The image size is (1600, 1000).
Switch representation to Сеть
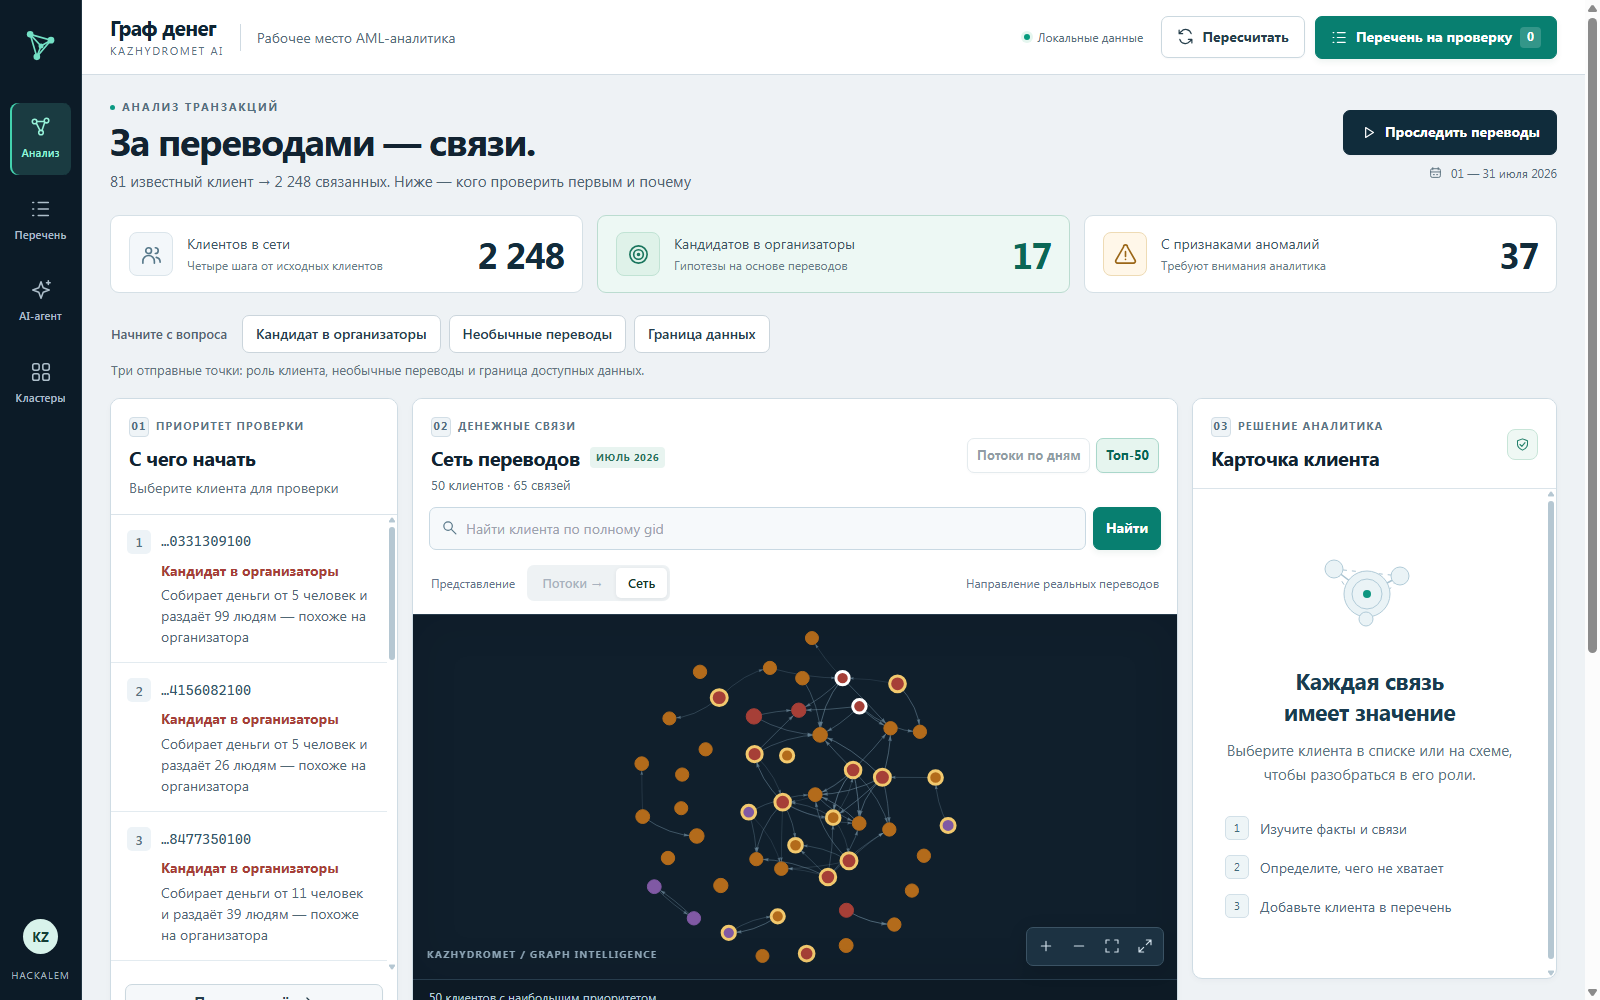coord(642,584)
